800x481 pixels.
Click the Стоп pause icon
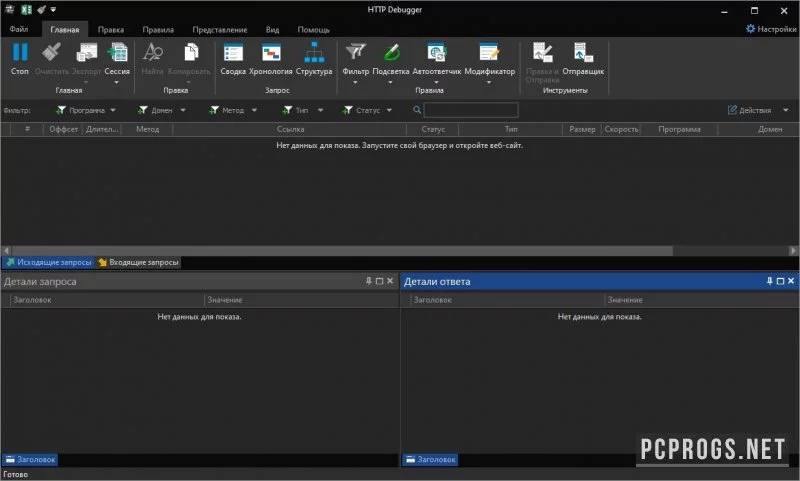tap(20, 52)
